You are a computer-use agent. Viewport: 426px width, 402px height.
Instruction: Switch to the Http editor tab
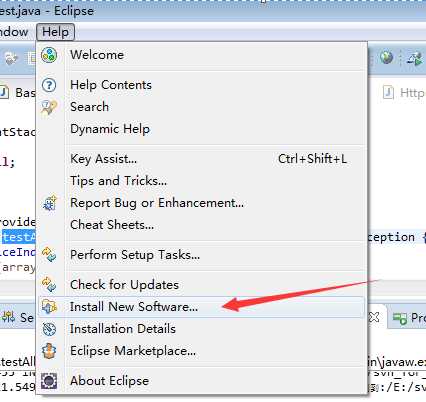404,93
